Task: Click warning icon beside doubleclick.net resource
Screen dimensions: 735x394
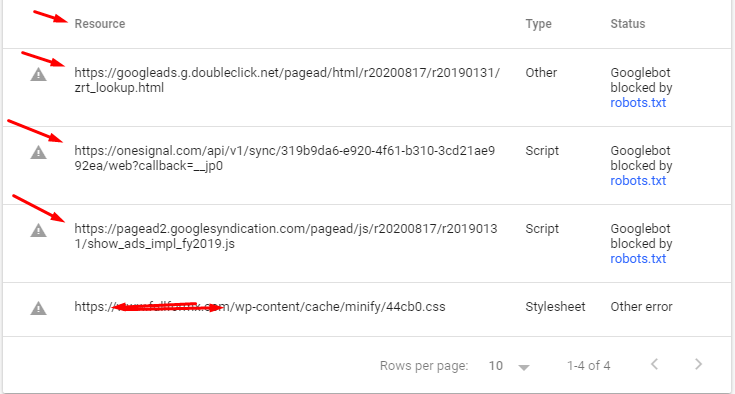Action: 38,74
